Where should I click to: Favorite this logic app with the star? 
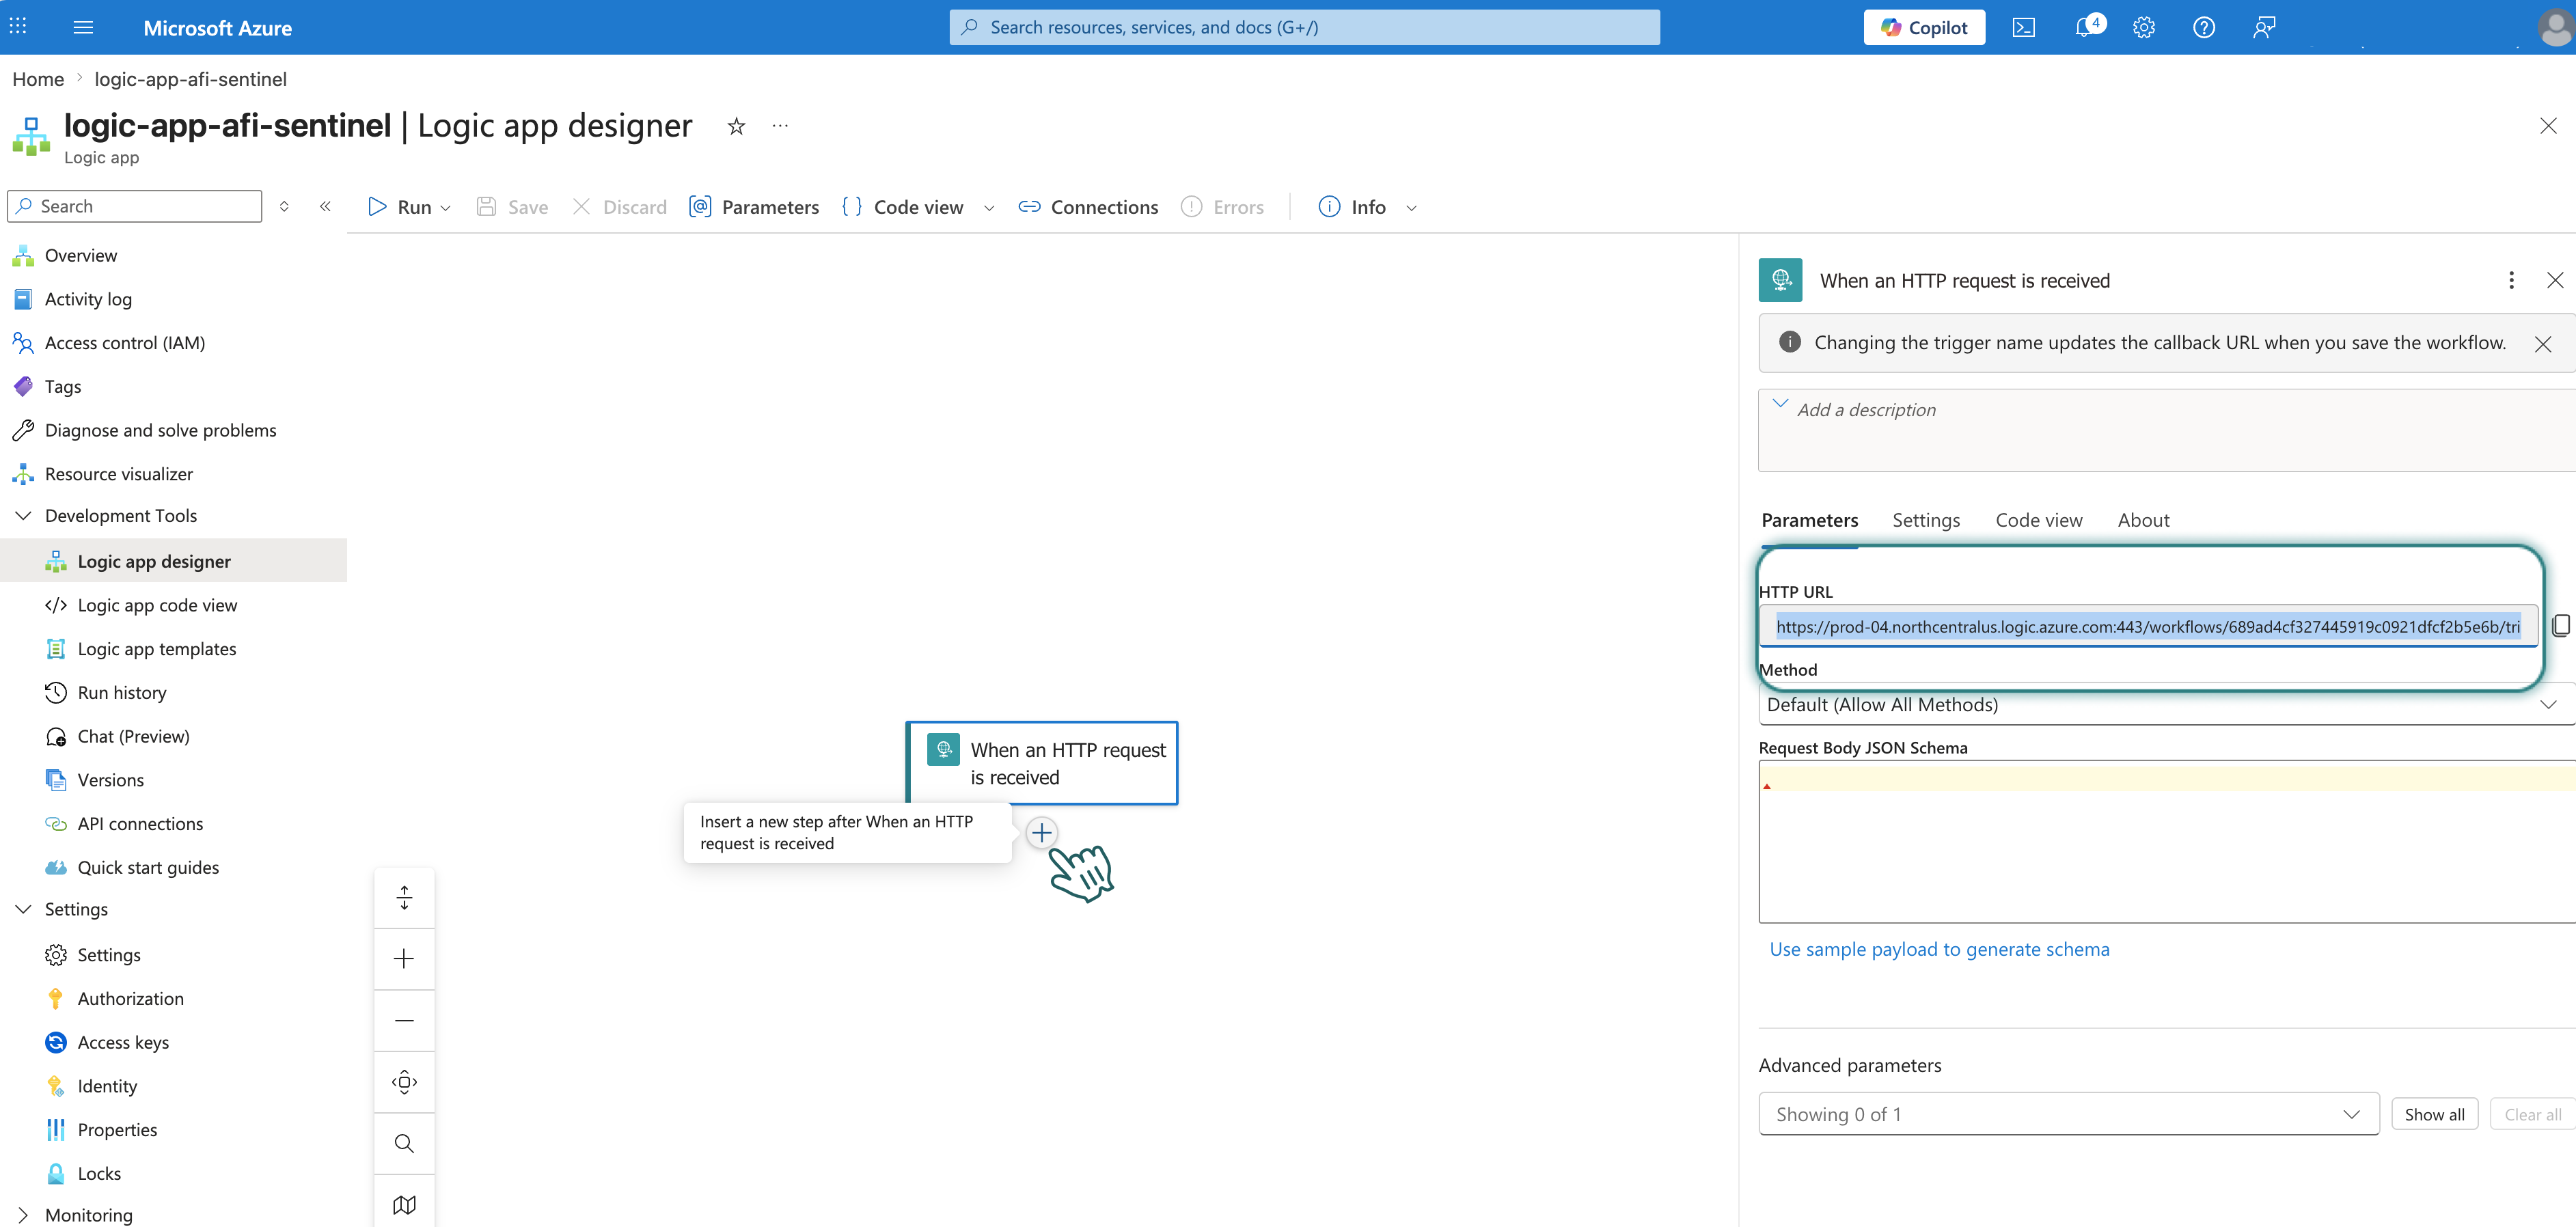pyautogui.click(x=736, y=126)
